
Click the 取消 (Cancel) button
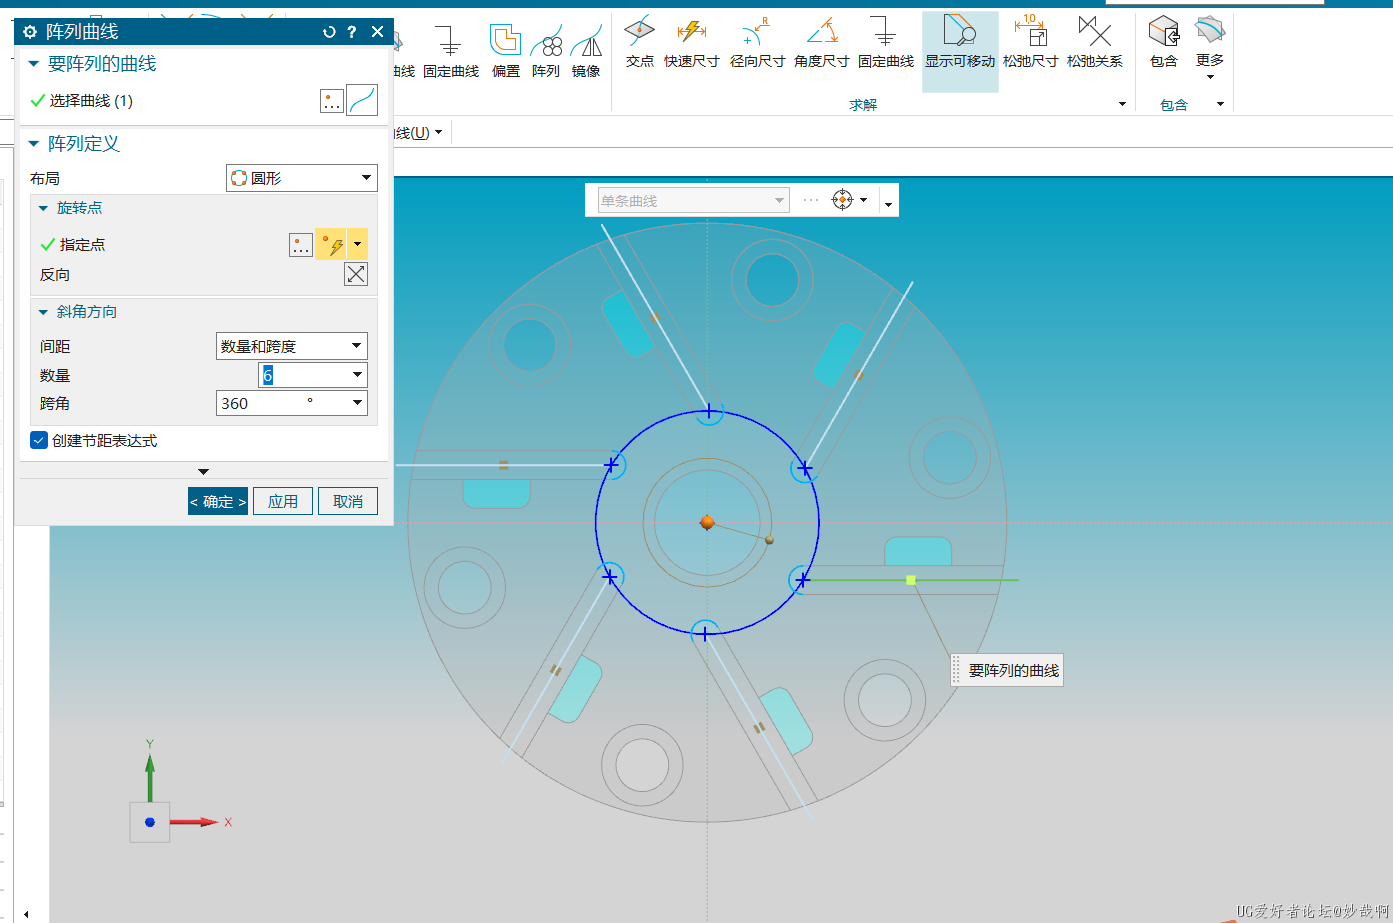point(348,501)
